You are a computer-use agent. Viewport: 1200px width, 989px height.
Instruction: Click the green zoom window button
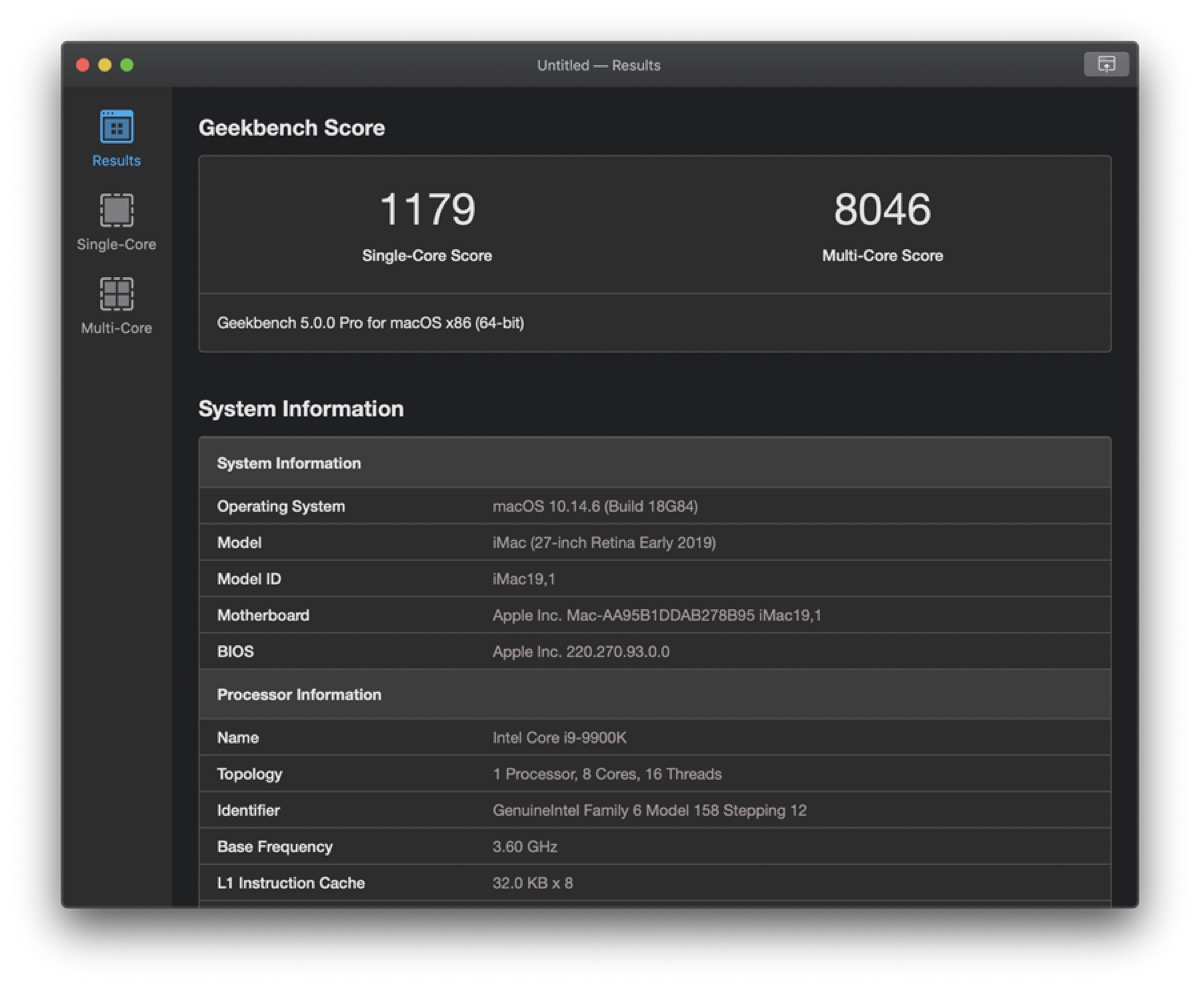[x=127, y=64]
